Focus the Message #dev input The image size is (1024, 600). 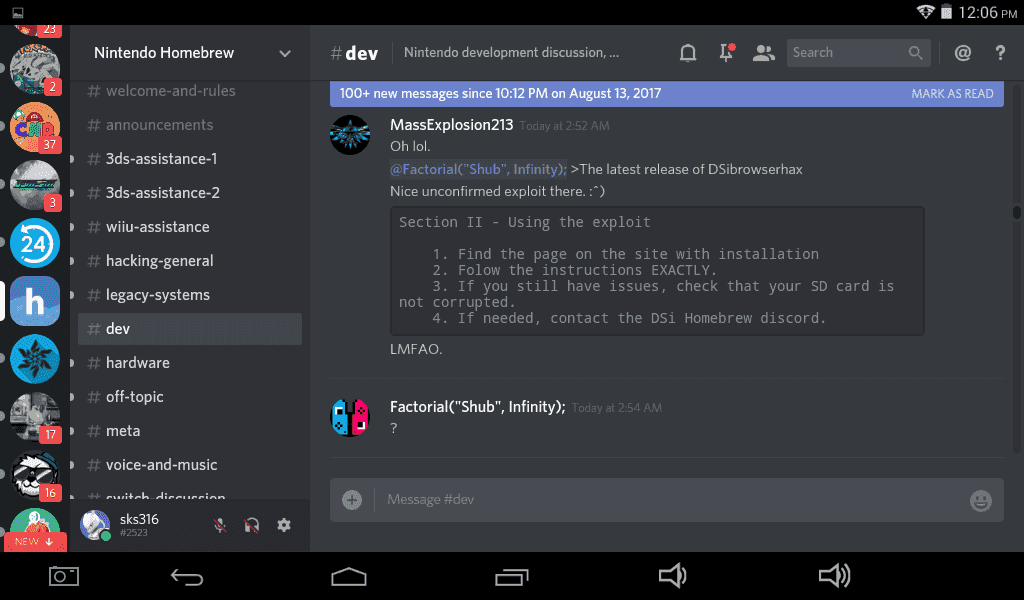666,500
